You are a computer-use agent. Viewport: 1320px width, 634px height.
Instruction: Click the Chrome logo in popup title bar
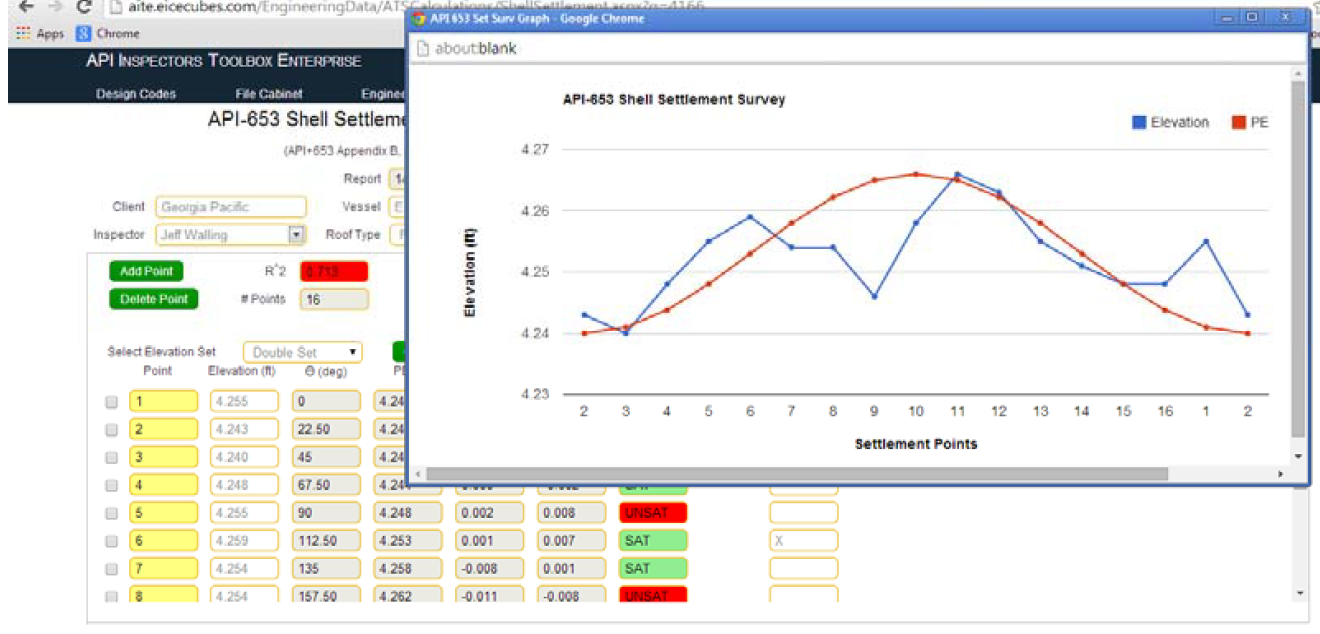pyautogui.click(x=420, y=19)
